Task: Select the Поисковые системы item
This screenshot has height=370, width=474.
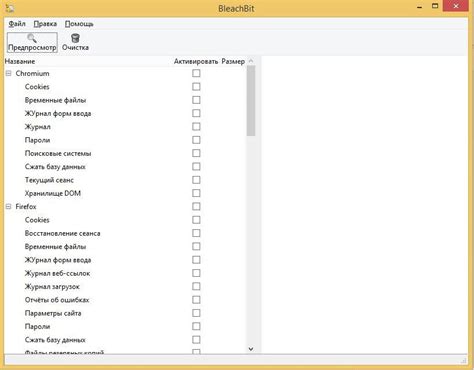Action: [x=58, y=153]
